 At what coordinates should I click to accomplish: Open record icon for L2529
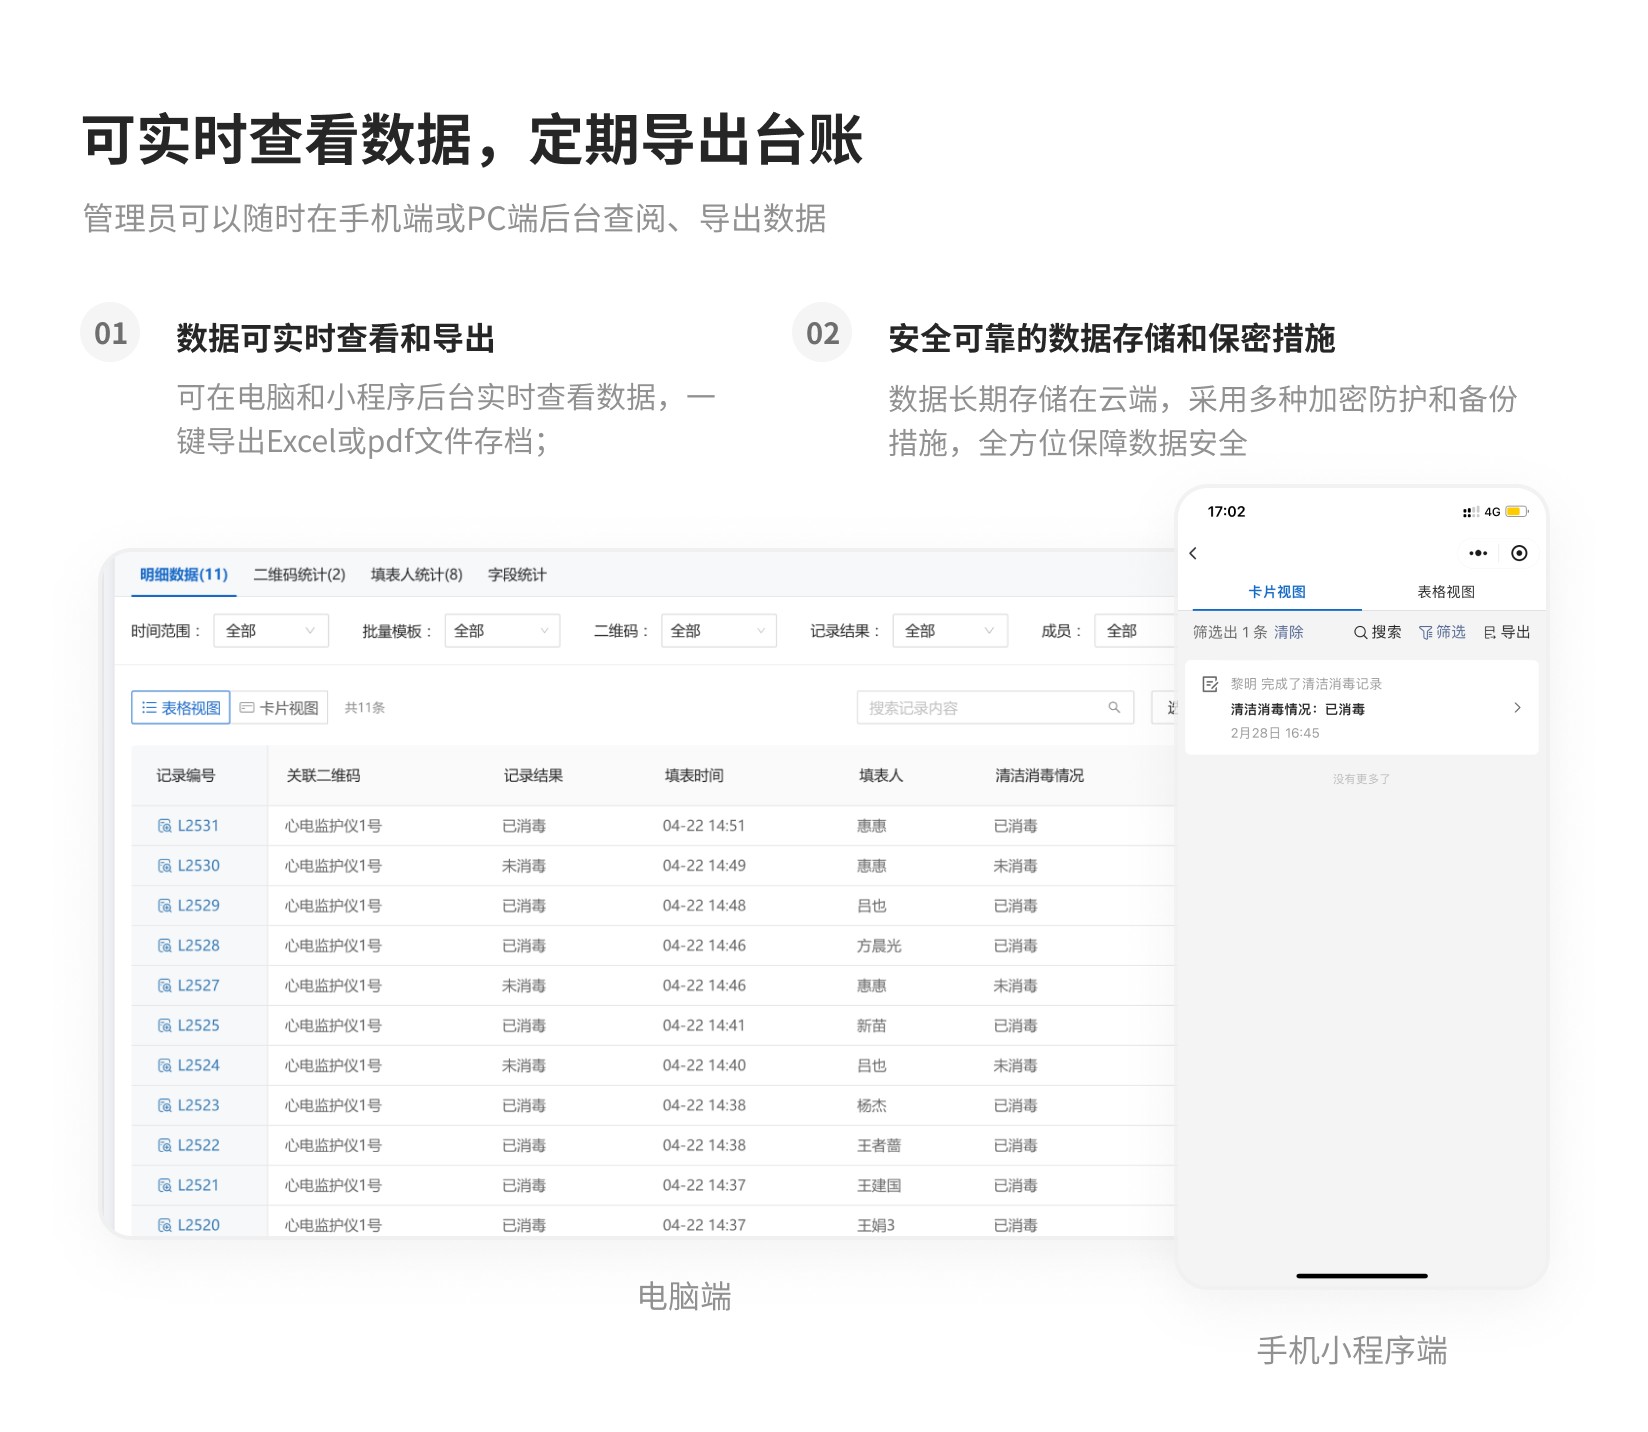[x=165, y=906]
